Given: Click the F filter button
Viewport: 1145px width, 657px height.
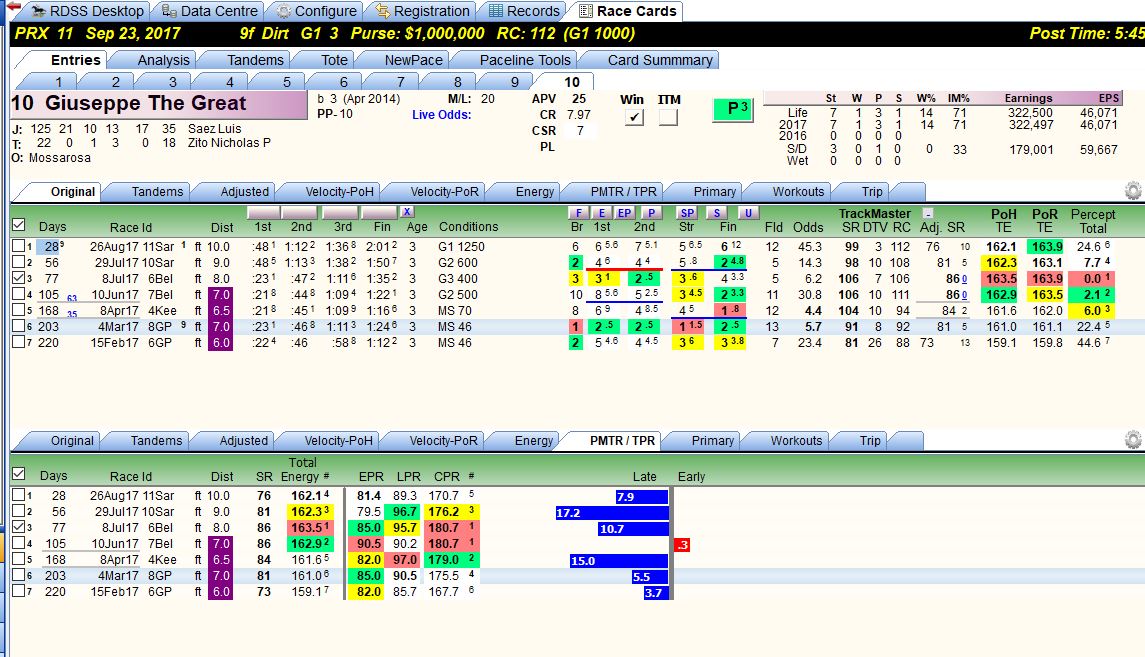Looking at the screenshot, I should (x=578, y=213).
